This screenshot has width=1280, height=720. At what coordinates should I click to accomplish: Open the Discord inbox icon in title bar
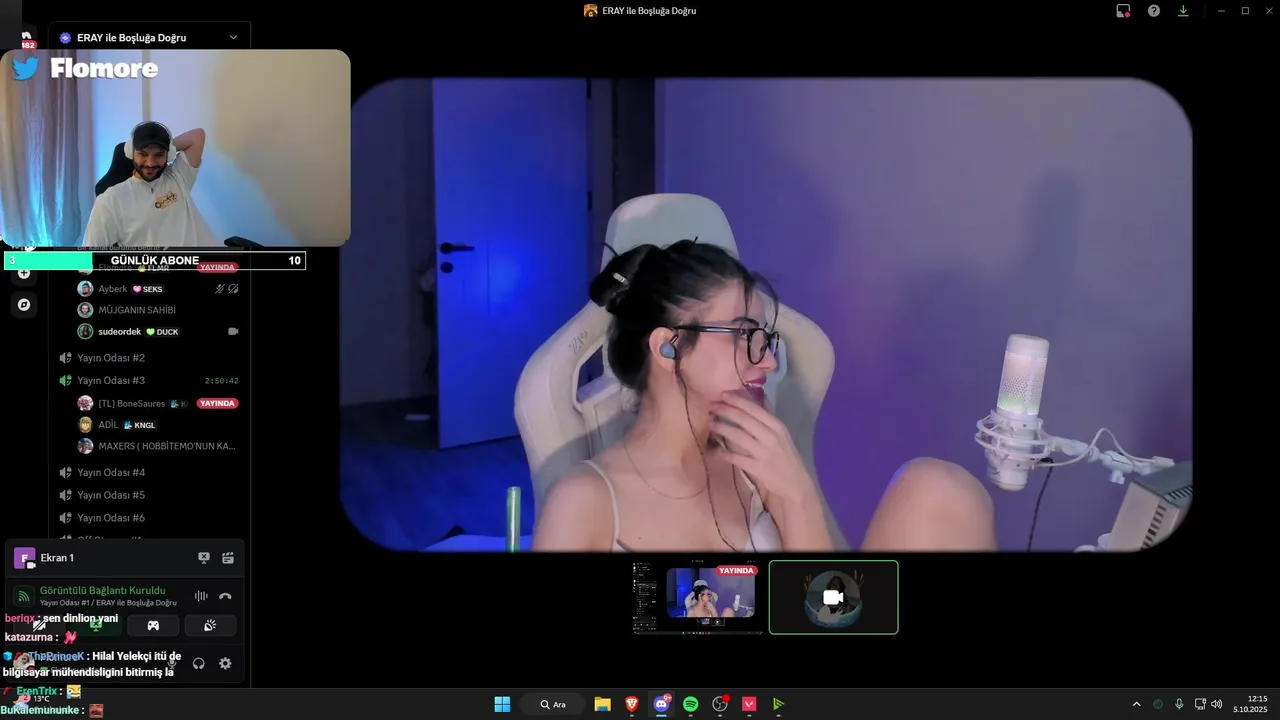click(1123, 11)
